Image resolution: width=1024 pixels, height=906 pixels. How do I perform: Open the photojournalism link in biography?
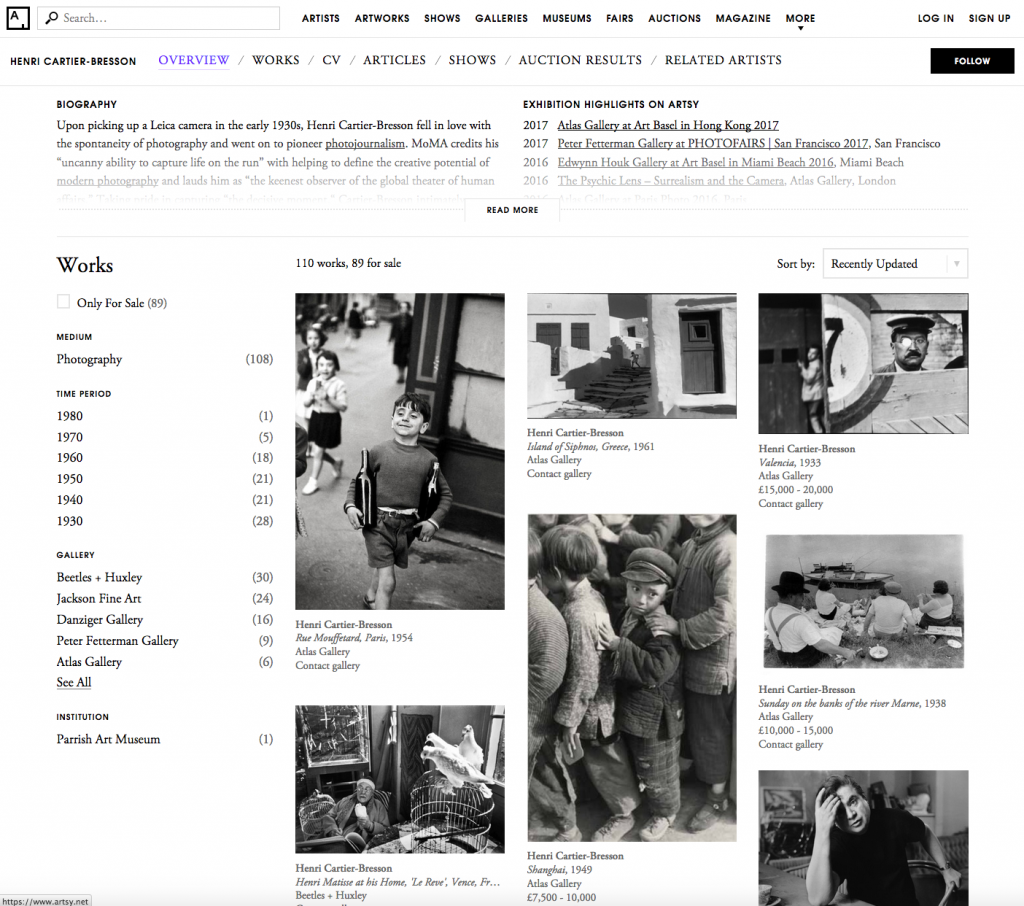pyautogui.click(x=365, y=144)
